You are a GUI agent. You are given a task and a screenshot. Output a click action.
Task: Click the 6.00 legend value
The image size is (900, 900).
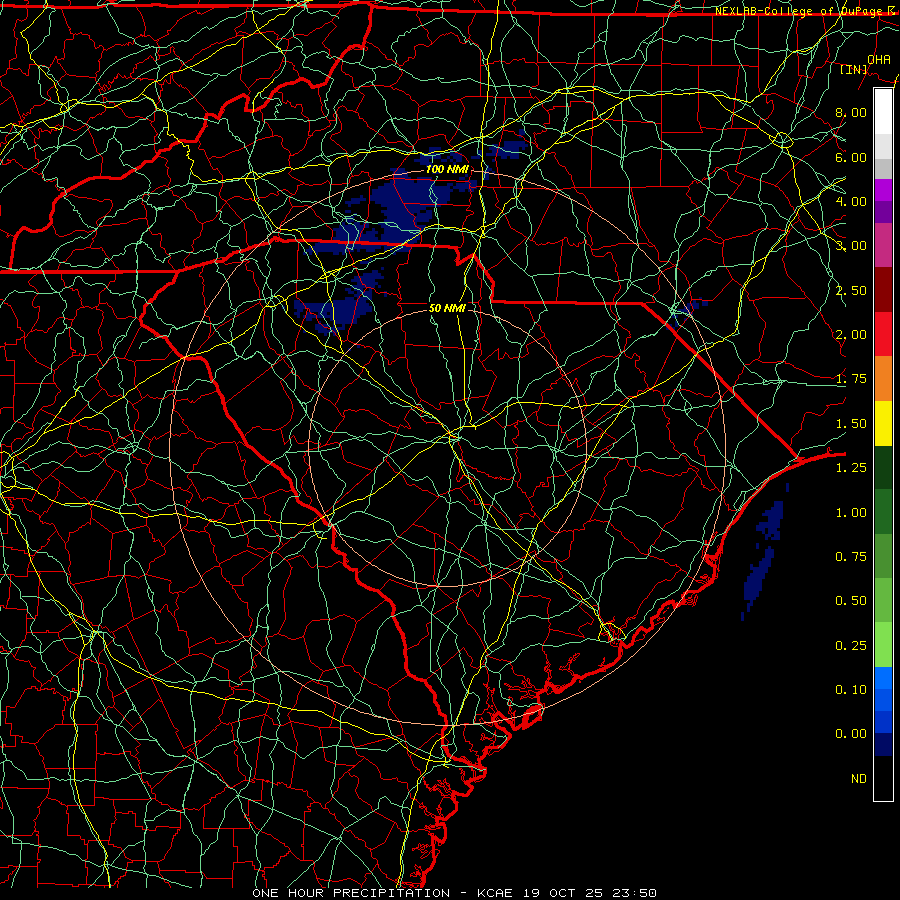851,157
